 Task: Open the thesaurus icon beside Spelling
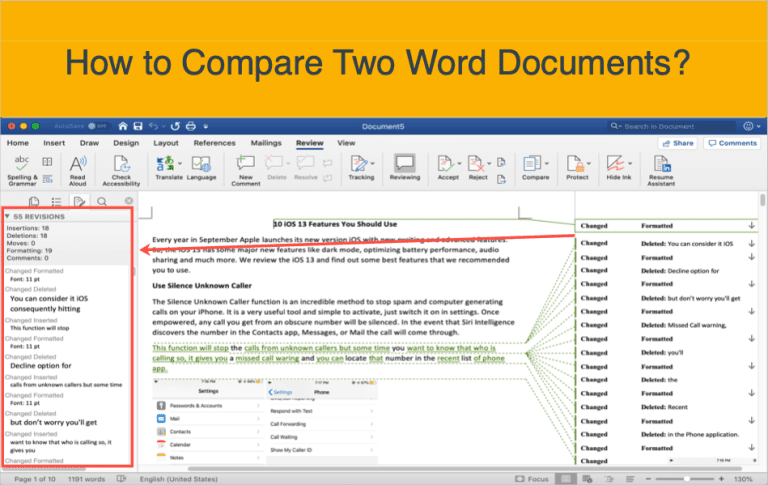47,162
